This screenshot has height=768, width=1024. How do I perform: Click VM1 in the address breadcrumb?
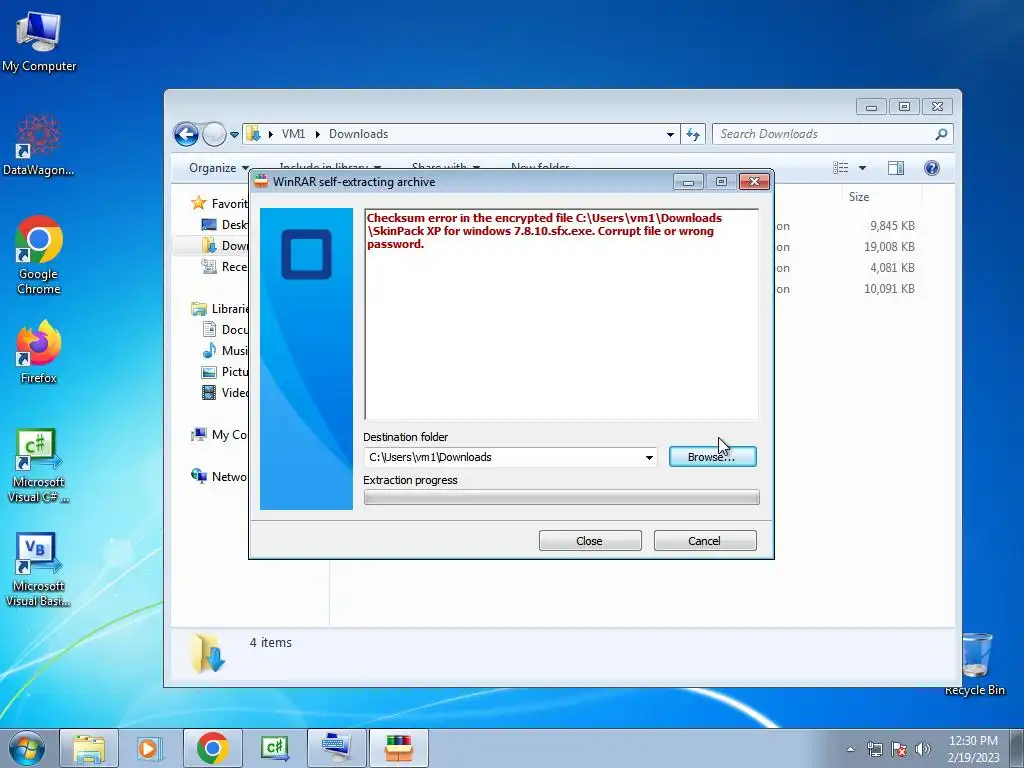[293, 134]
